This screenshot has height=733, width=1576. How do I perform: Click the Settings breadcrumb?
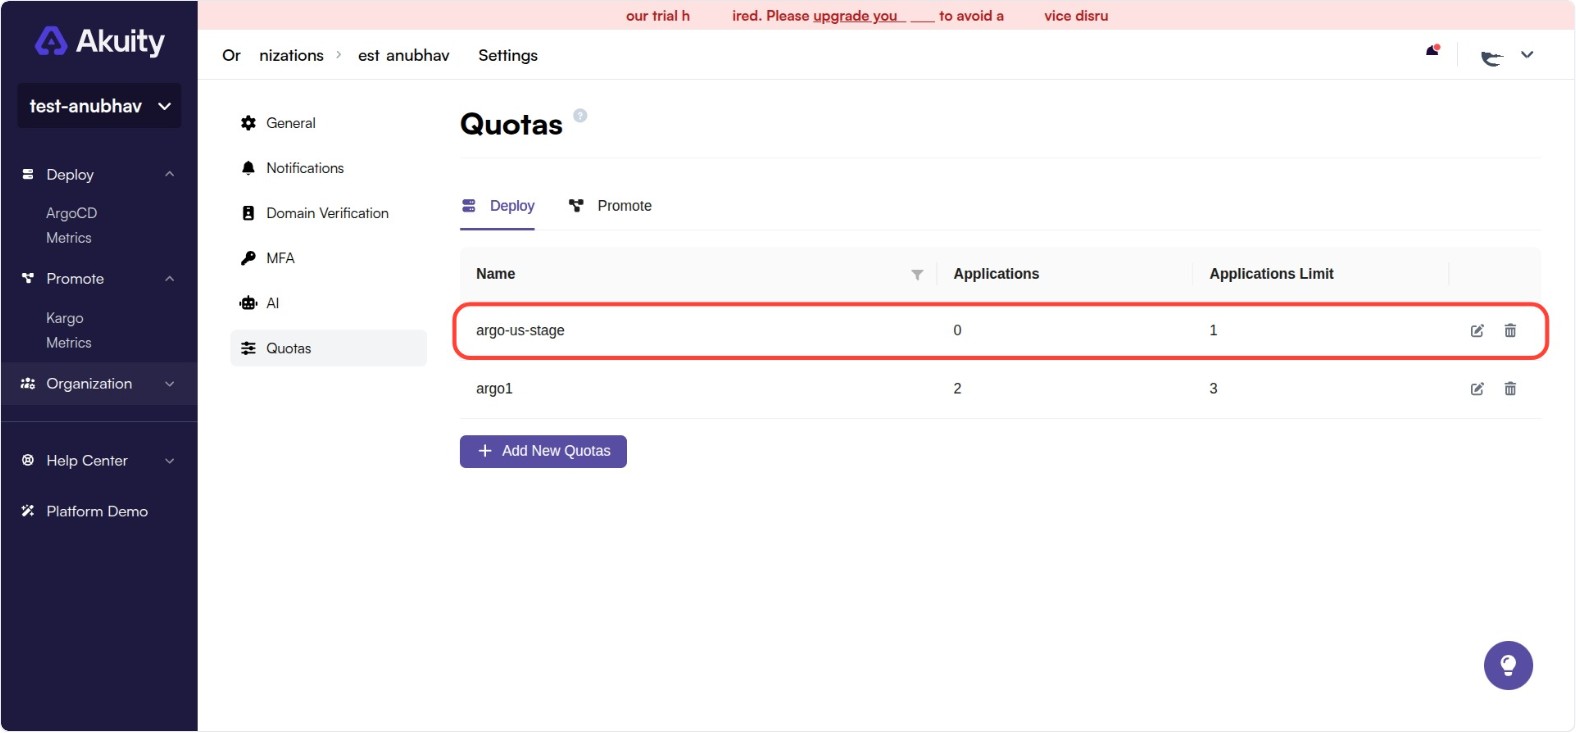coord(508,55)
